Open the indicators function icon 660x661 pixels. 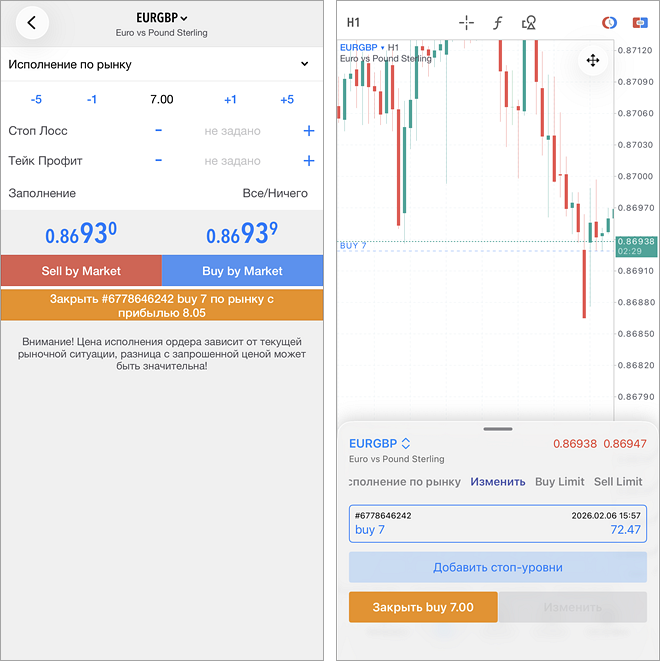click(497, 23)
